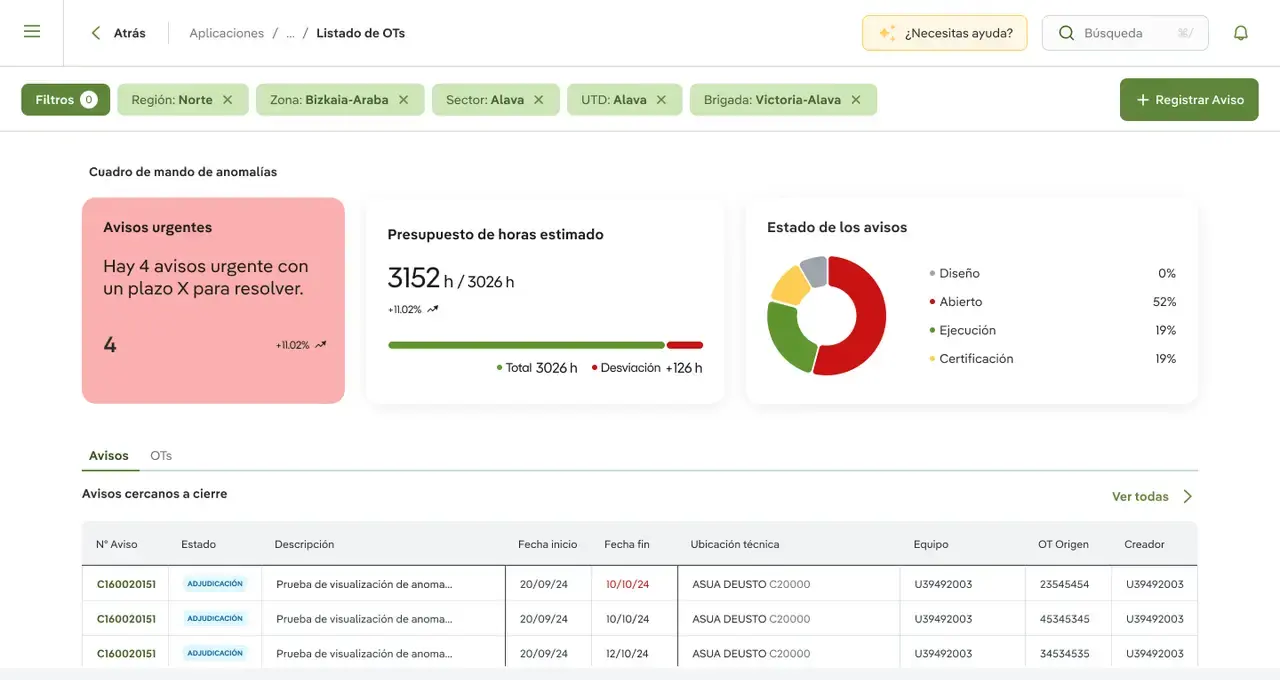Click the sparkle icon in ¿Necesitas ayuda?
The image size is (1280, 680).
(x=887, y=33)
